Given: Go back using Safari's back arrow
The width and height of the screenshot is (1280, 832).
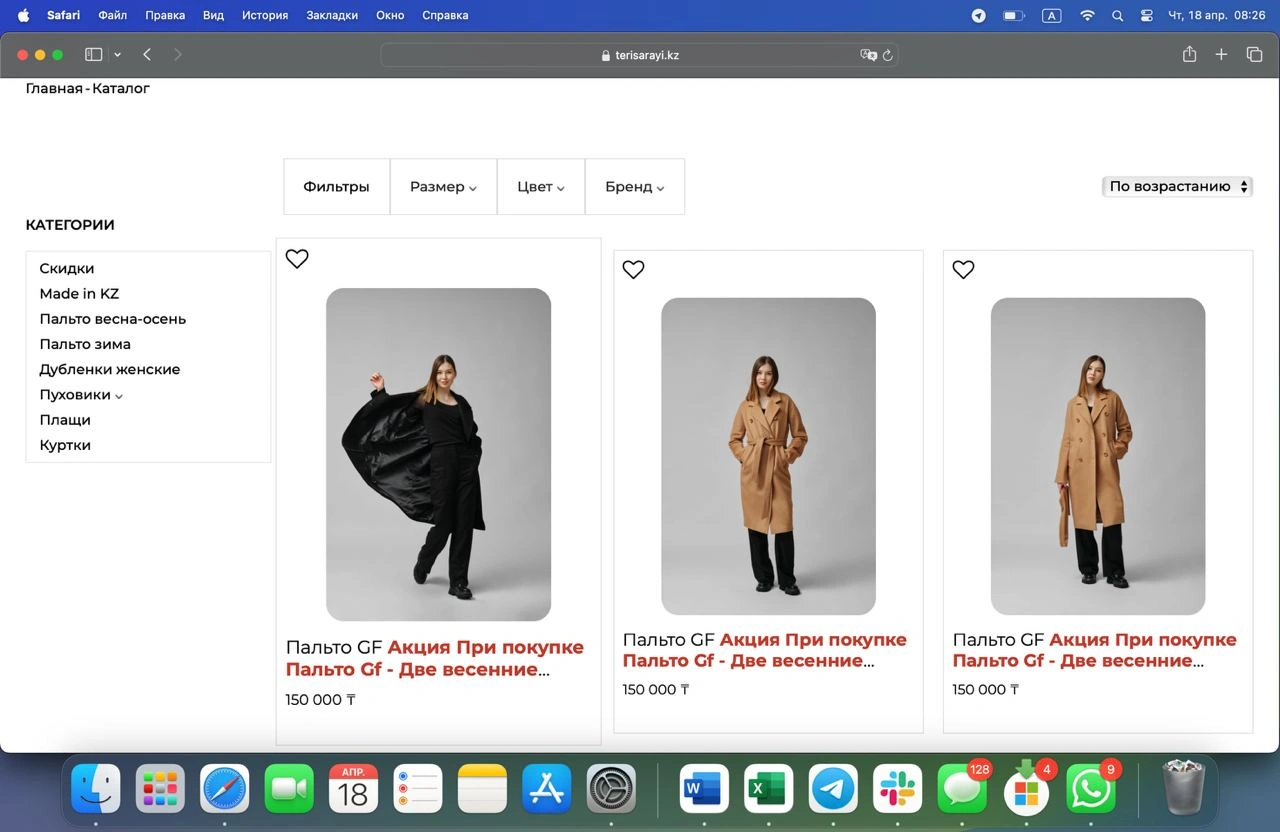Looking at the screenshot, I should (147, 55).
